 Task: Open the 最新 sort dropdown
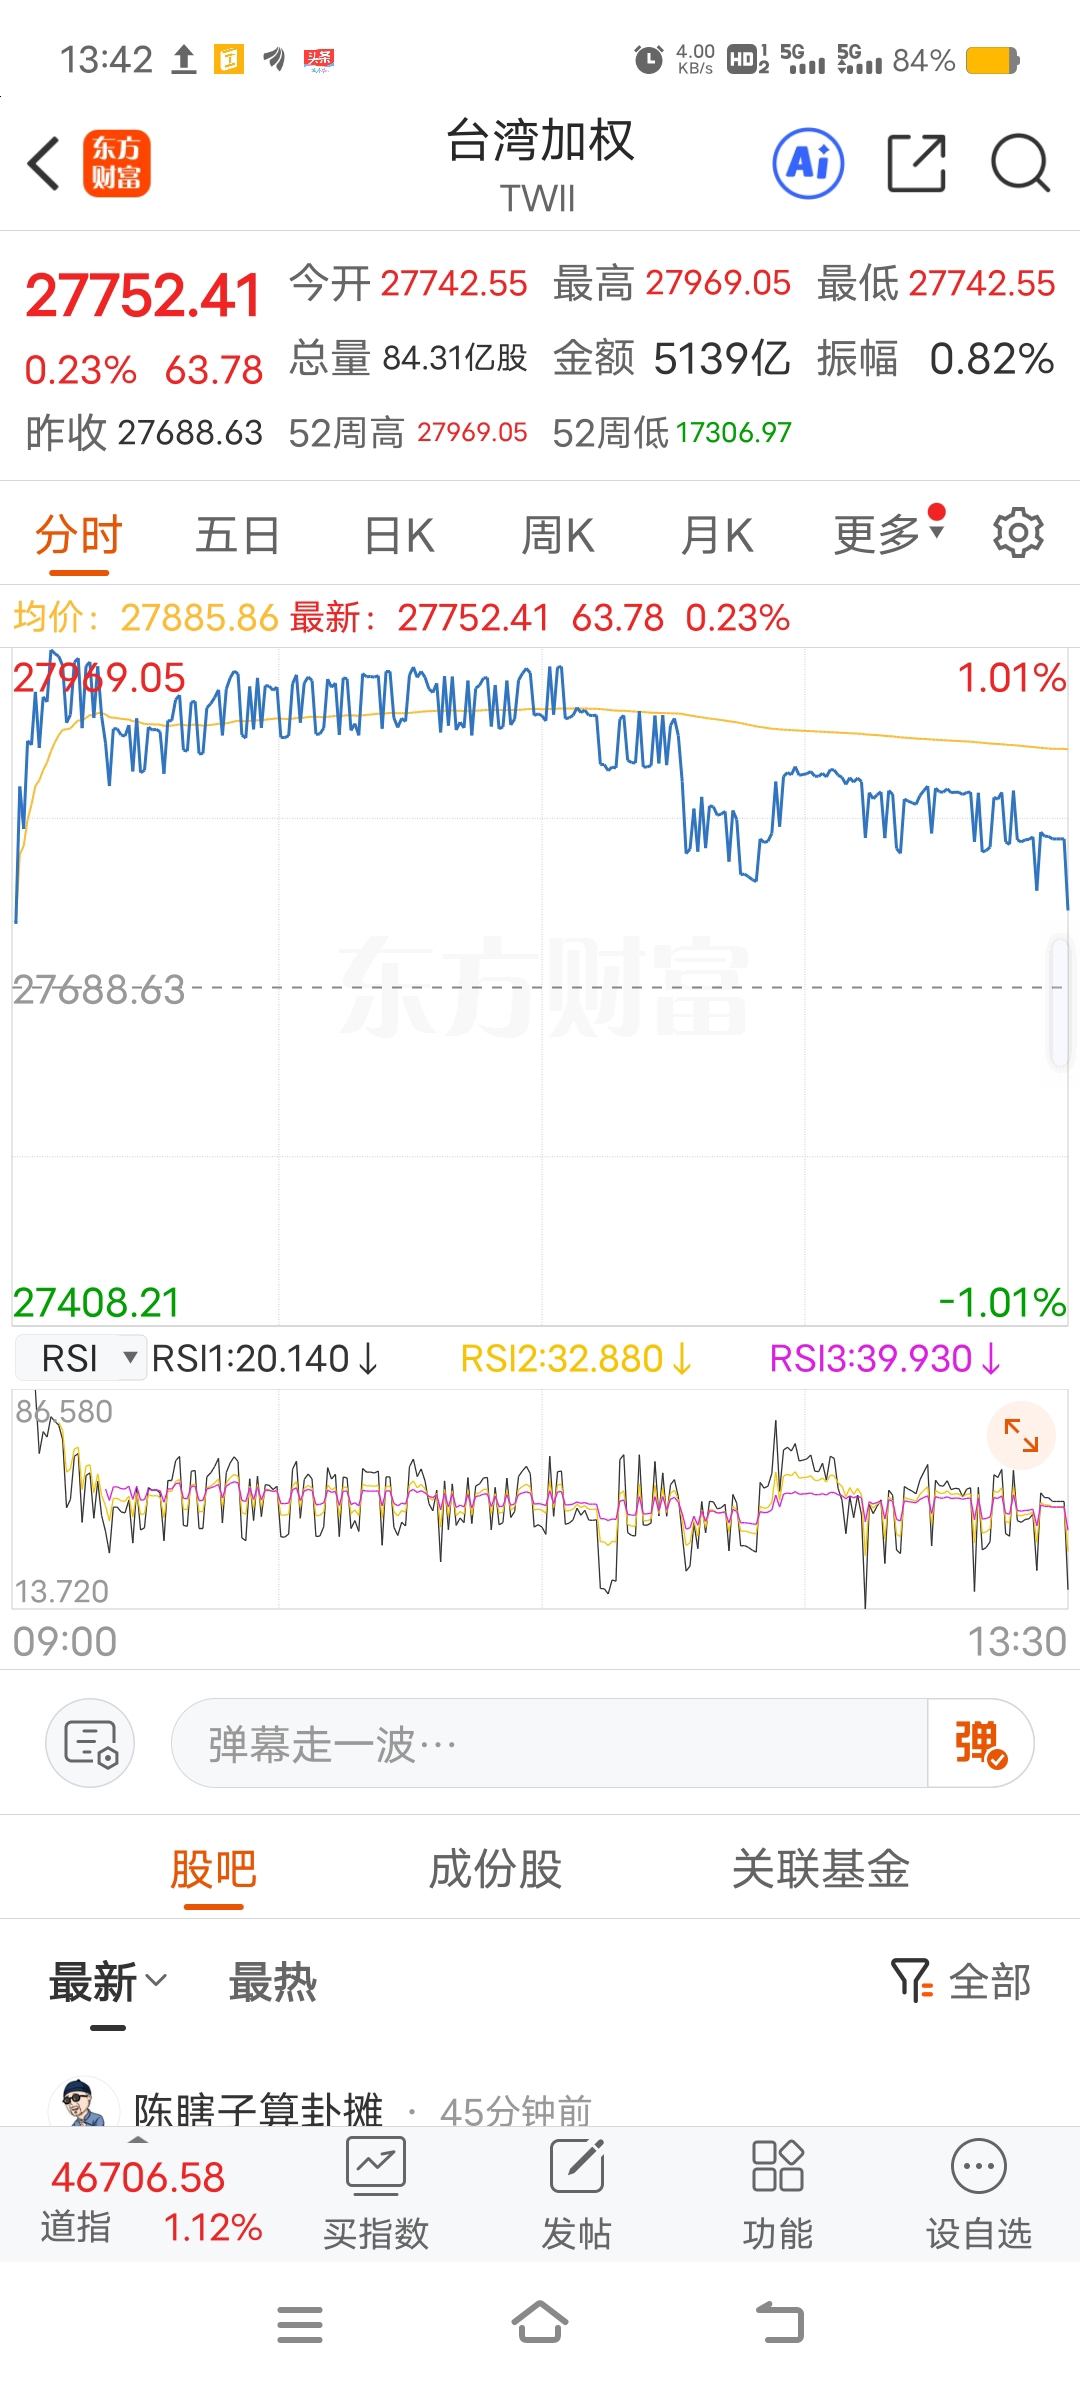(108, 1982)
